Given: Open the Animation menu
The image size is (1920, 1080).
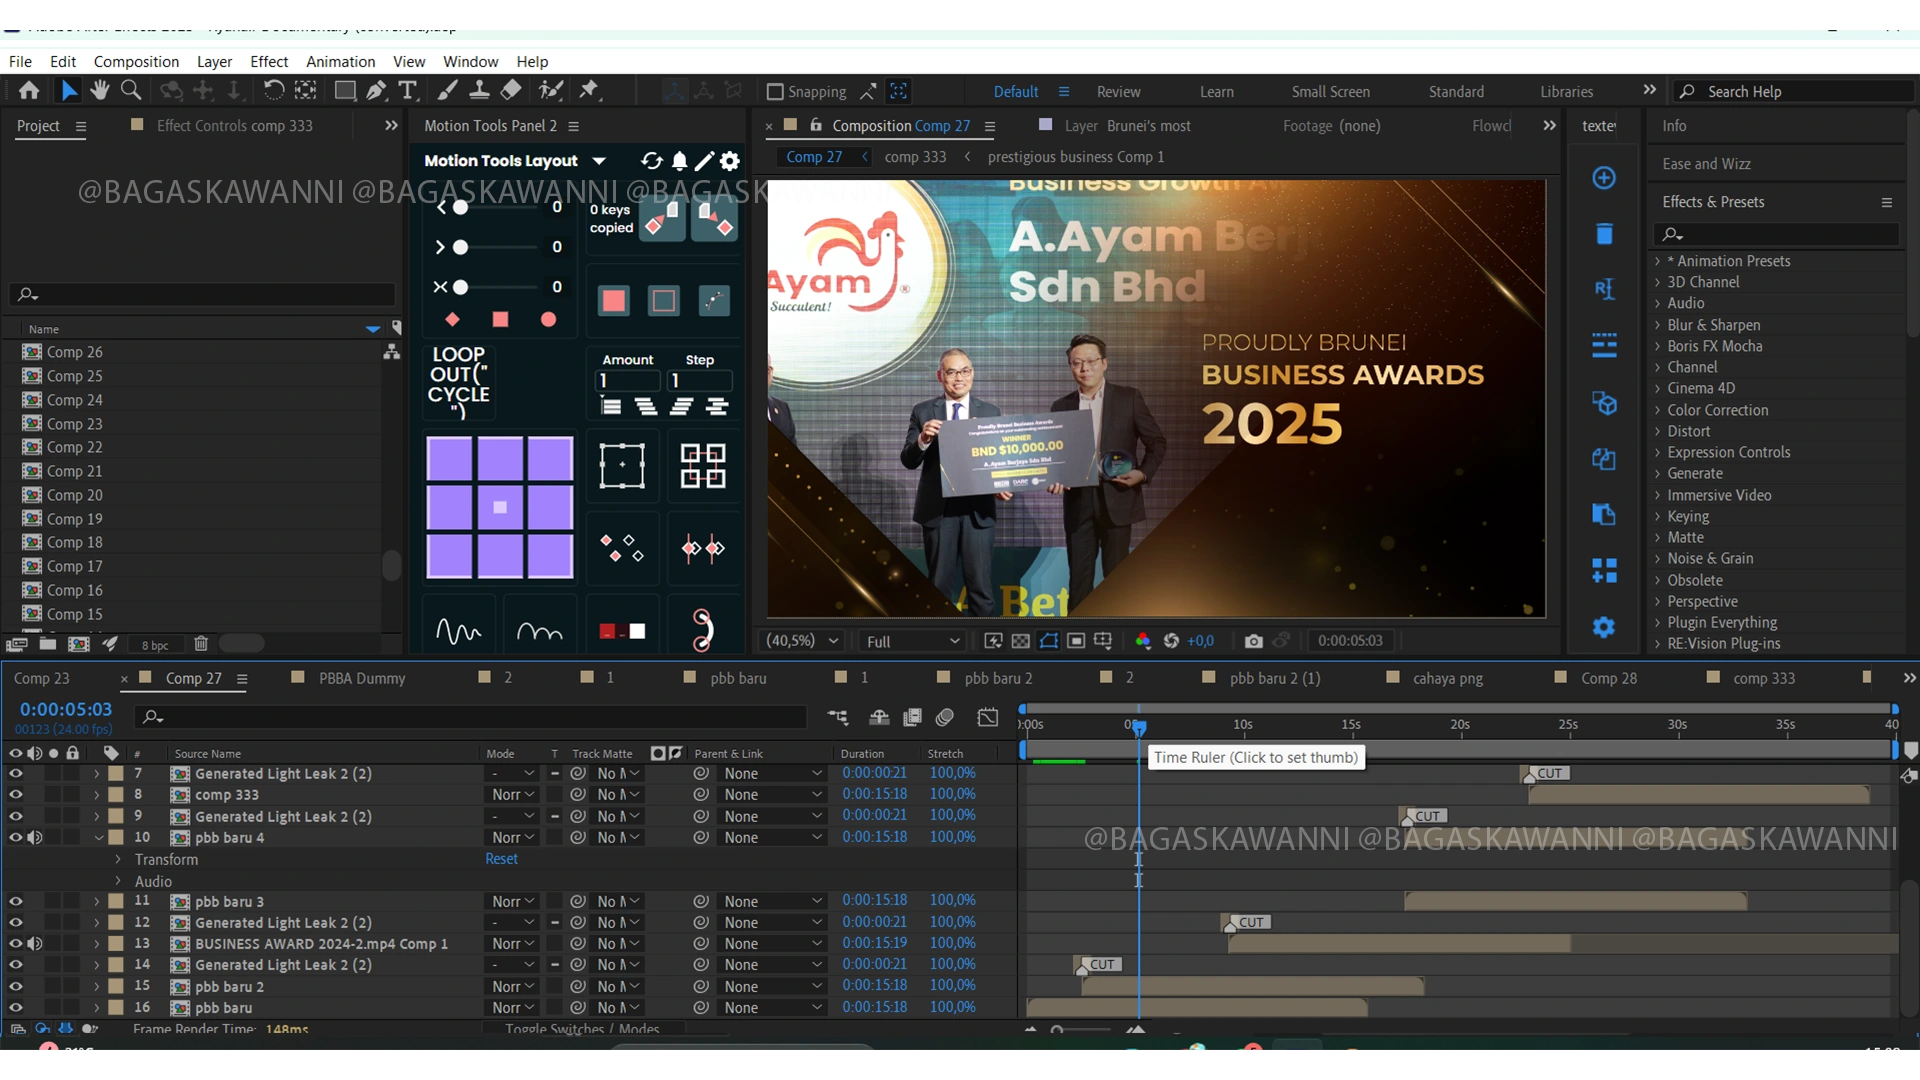Looking at the screenshot, I should pos(340,61).
